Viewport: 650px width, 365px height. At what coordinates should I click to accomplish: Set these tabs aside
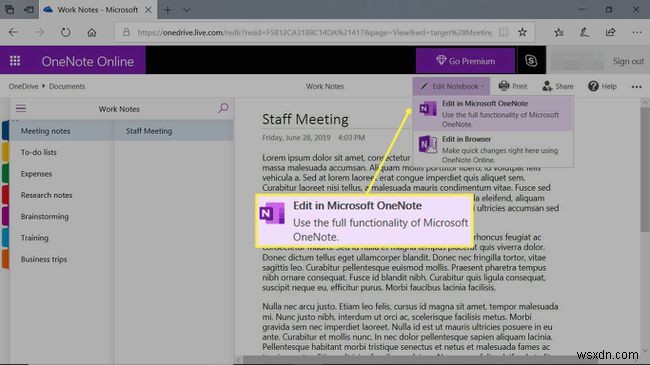click(x=29, y=9)
